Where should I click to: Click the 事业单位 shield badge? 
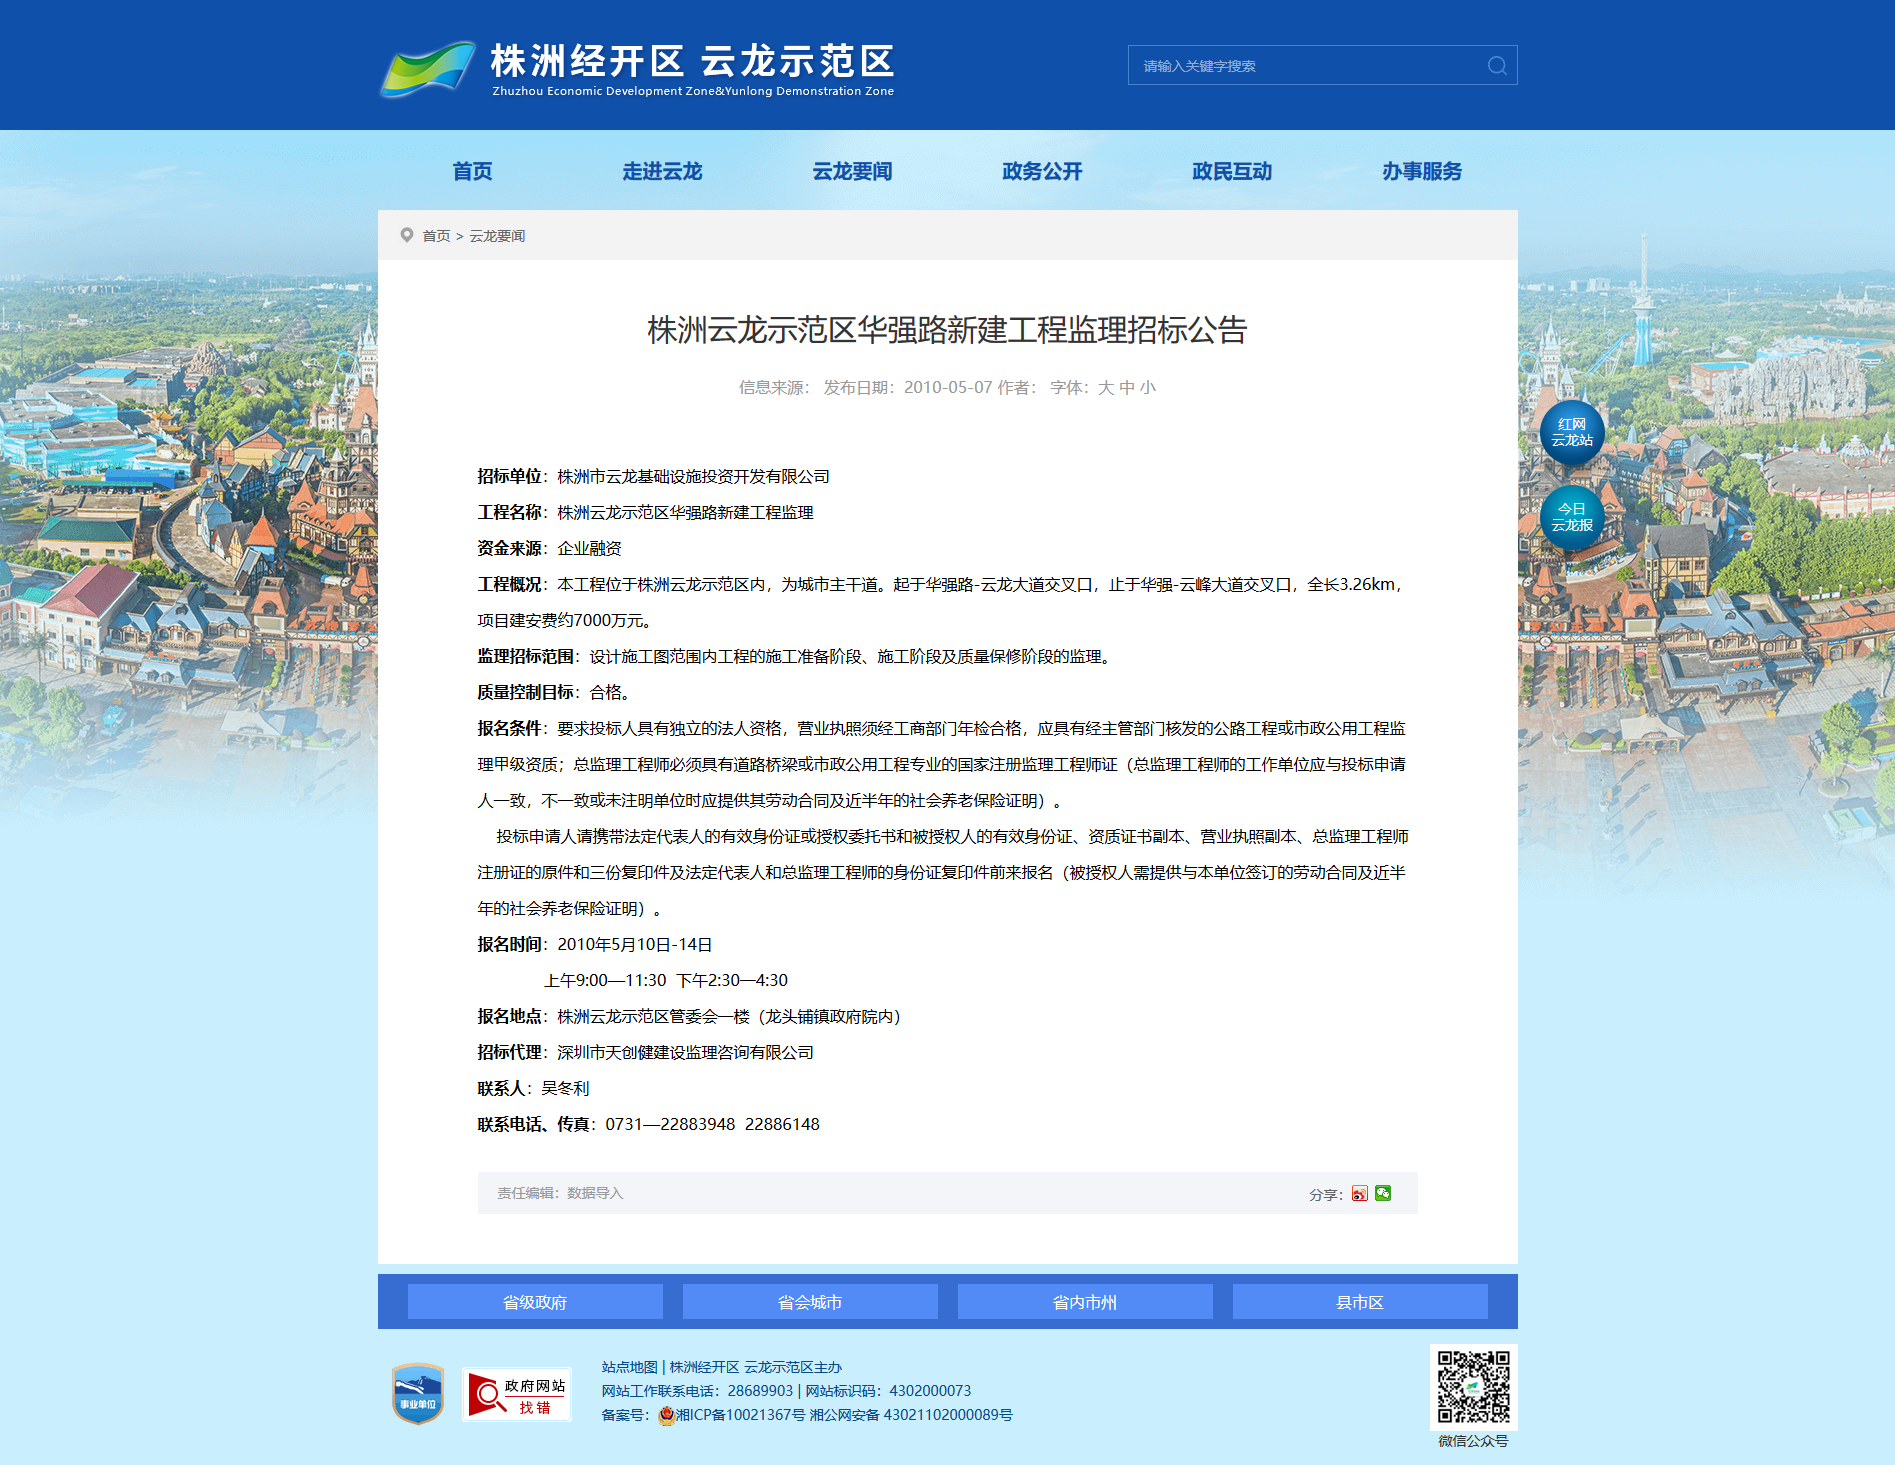417,1393
